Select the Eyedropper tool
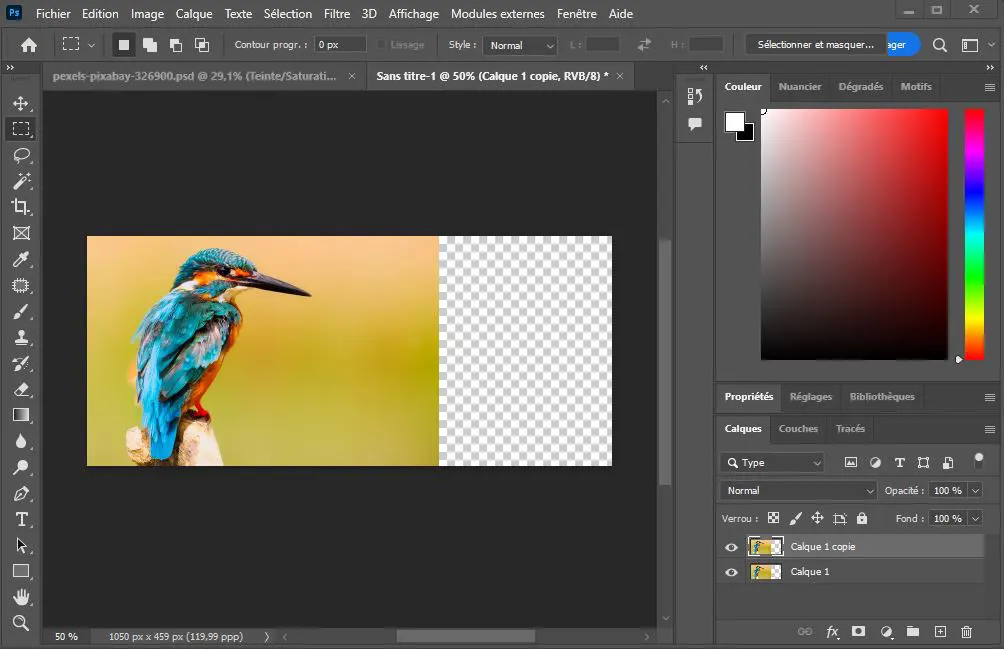This screenshot has height=649, width=1004. point(21,259)
